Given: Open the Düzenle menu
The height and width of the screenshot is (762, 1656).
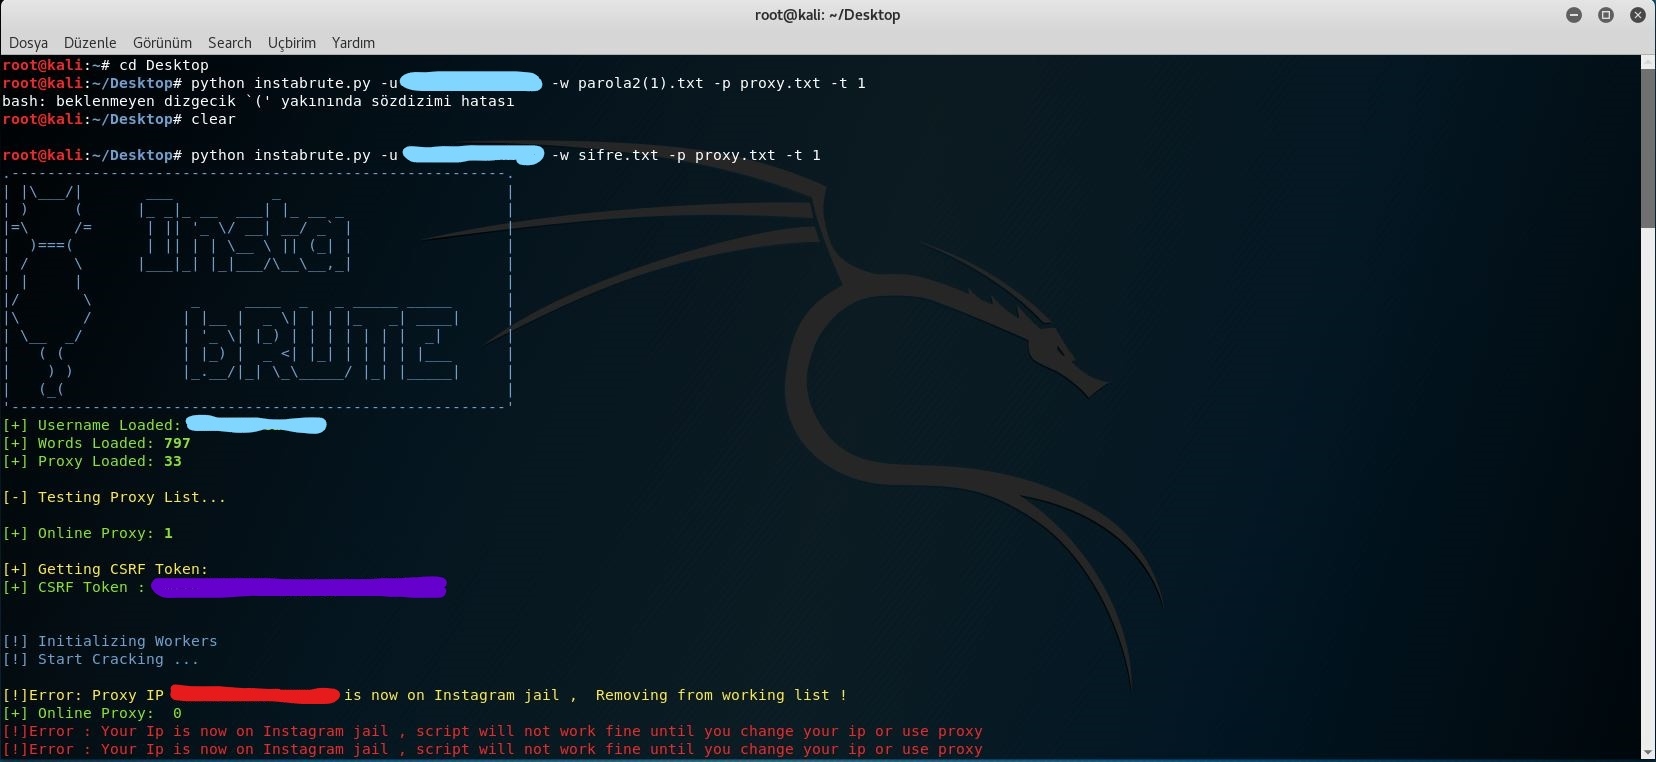Looking at the screenshot, I should (x=90, y=43).
